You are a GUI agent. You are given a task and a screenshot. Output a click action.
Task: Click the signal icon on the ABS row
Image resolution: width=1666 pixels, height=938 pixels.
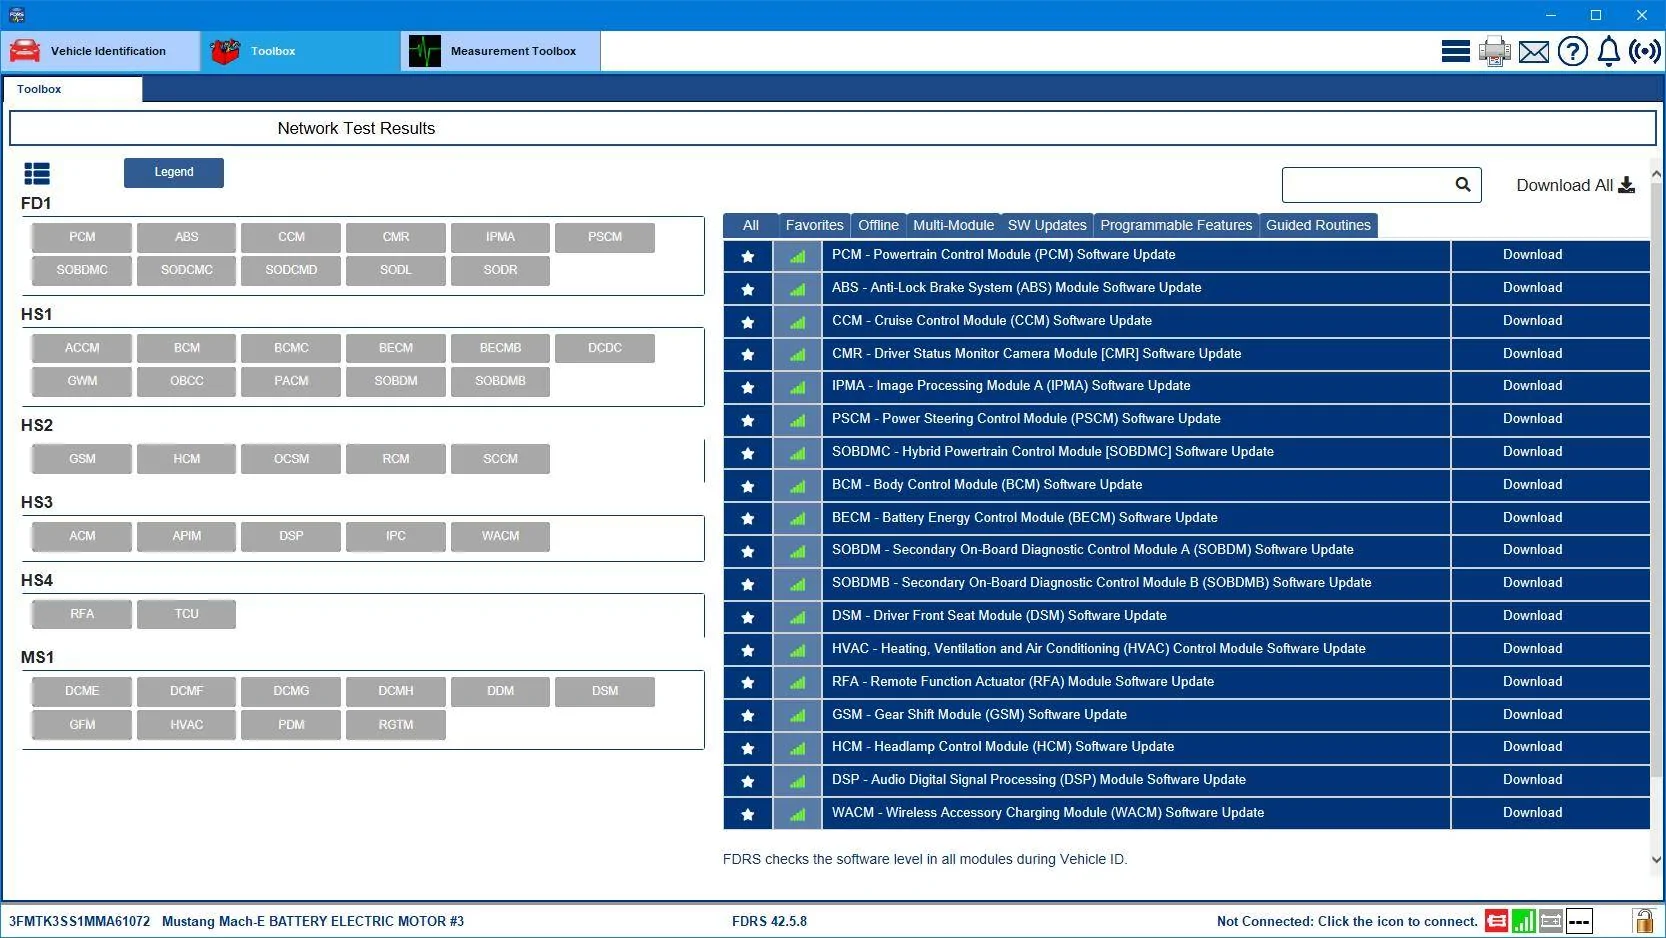[x=797, y=289]
